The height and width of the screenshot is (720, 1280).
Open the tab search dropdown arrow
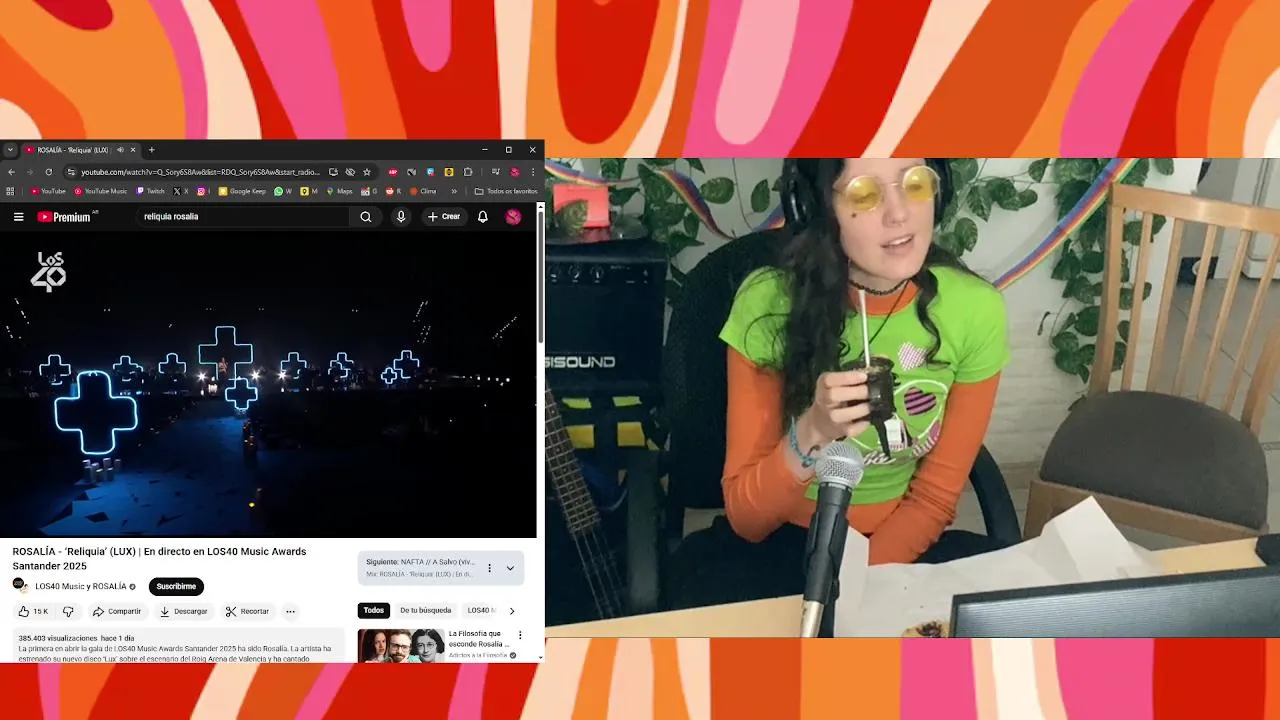click(x=10, y=150)
